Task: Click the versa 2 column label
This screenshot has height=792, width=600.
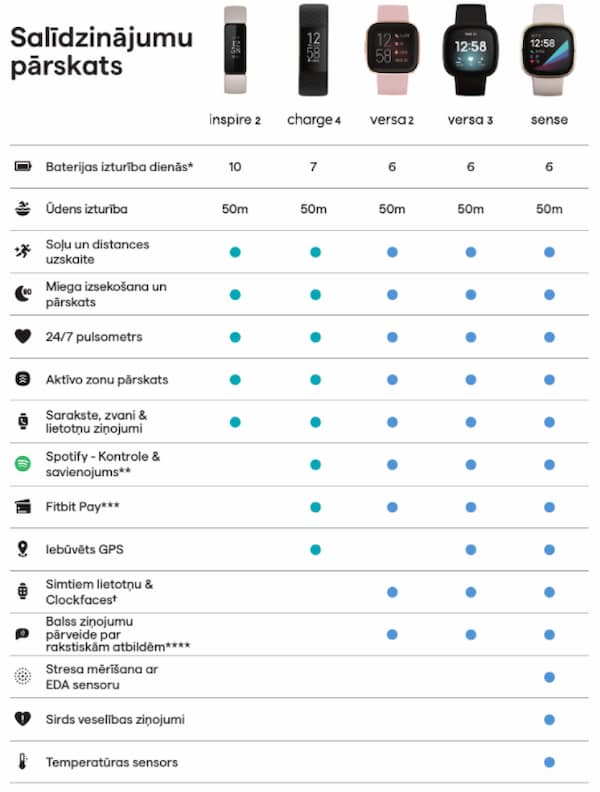Action: [392, 120]
